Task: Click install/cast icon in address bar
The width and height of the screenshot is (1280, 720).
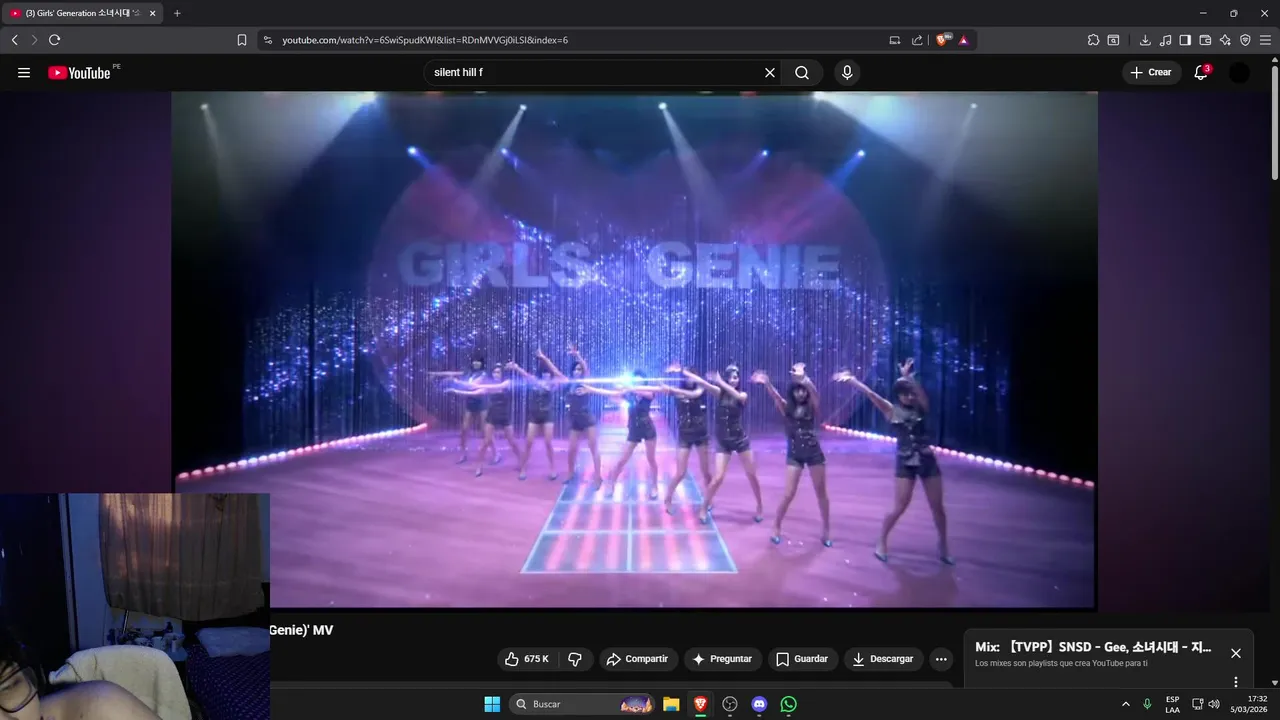Action: [x=895, y=40]
